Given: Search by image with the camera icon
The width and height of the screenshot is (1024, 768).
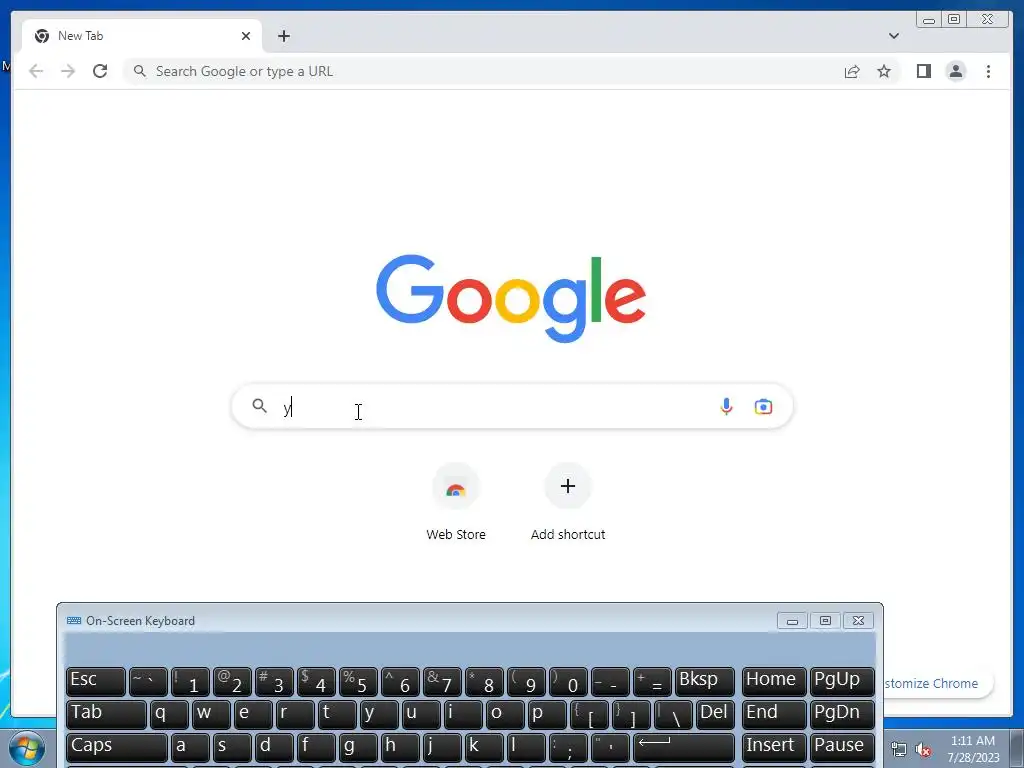Looking at the screenshot, I should pyautogui.click(x=763, y=407).
